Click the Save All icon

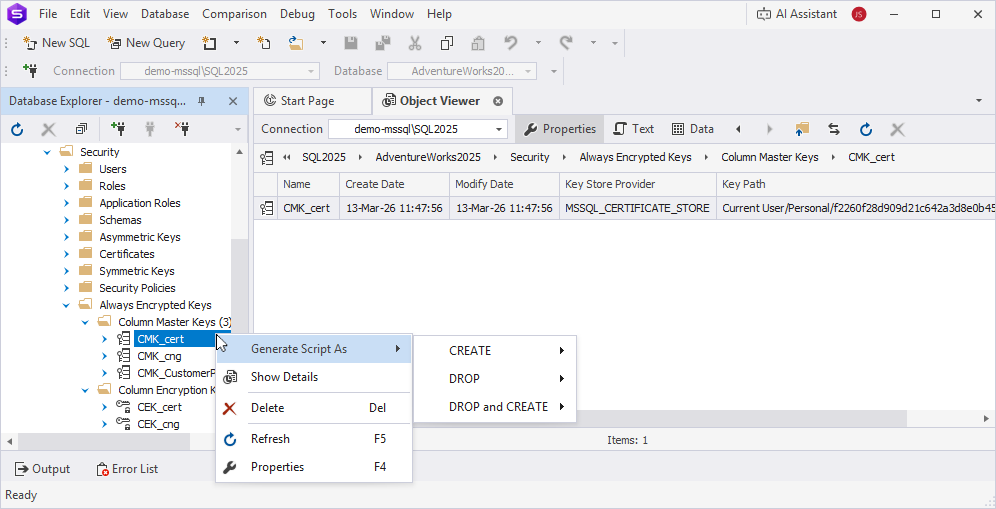click(x=382, y=43)
